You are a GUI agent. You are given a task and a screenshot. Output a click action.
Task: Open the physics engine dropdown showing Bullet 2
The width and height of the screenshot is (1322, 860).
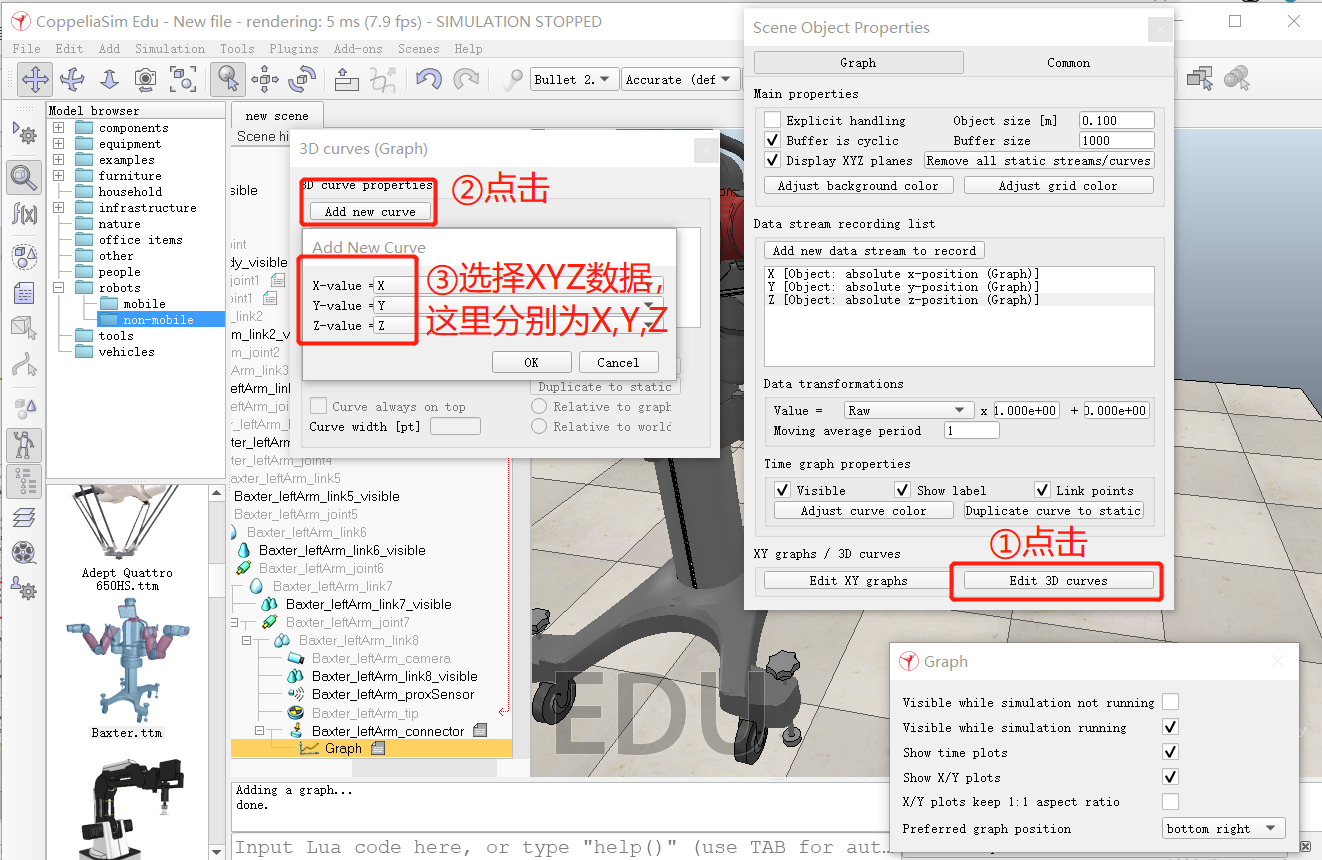[x=573, y=79]
